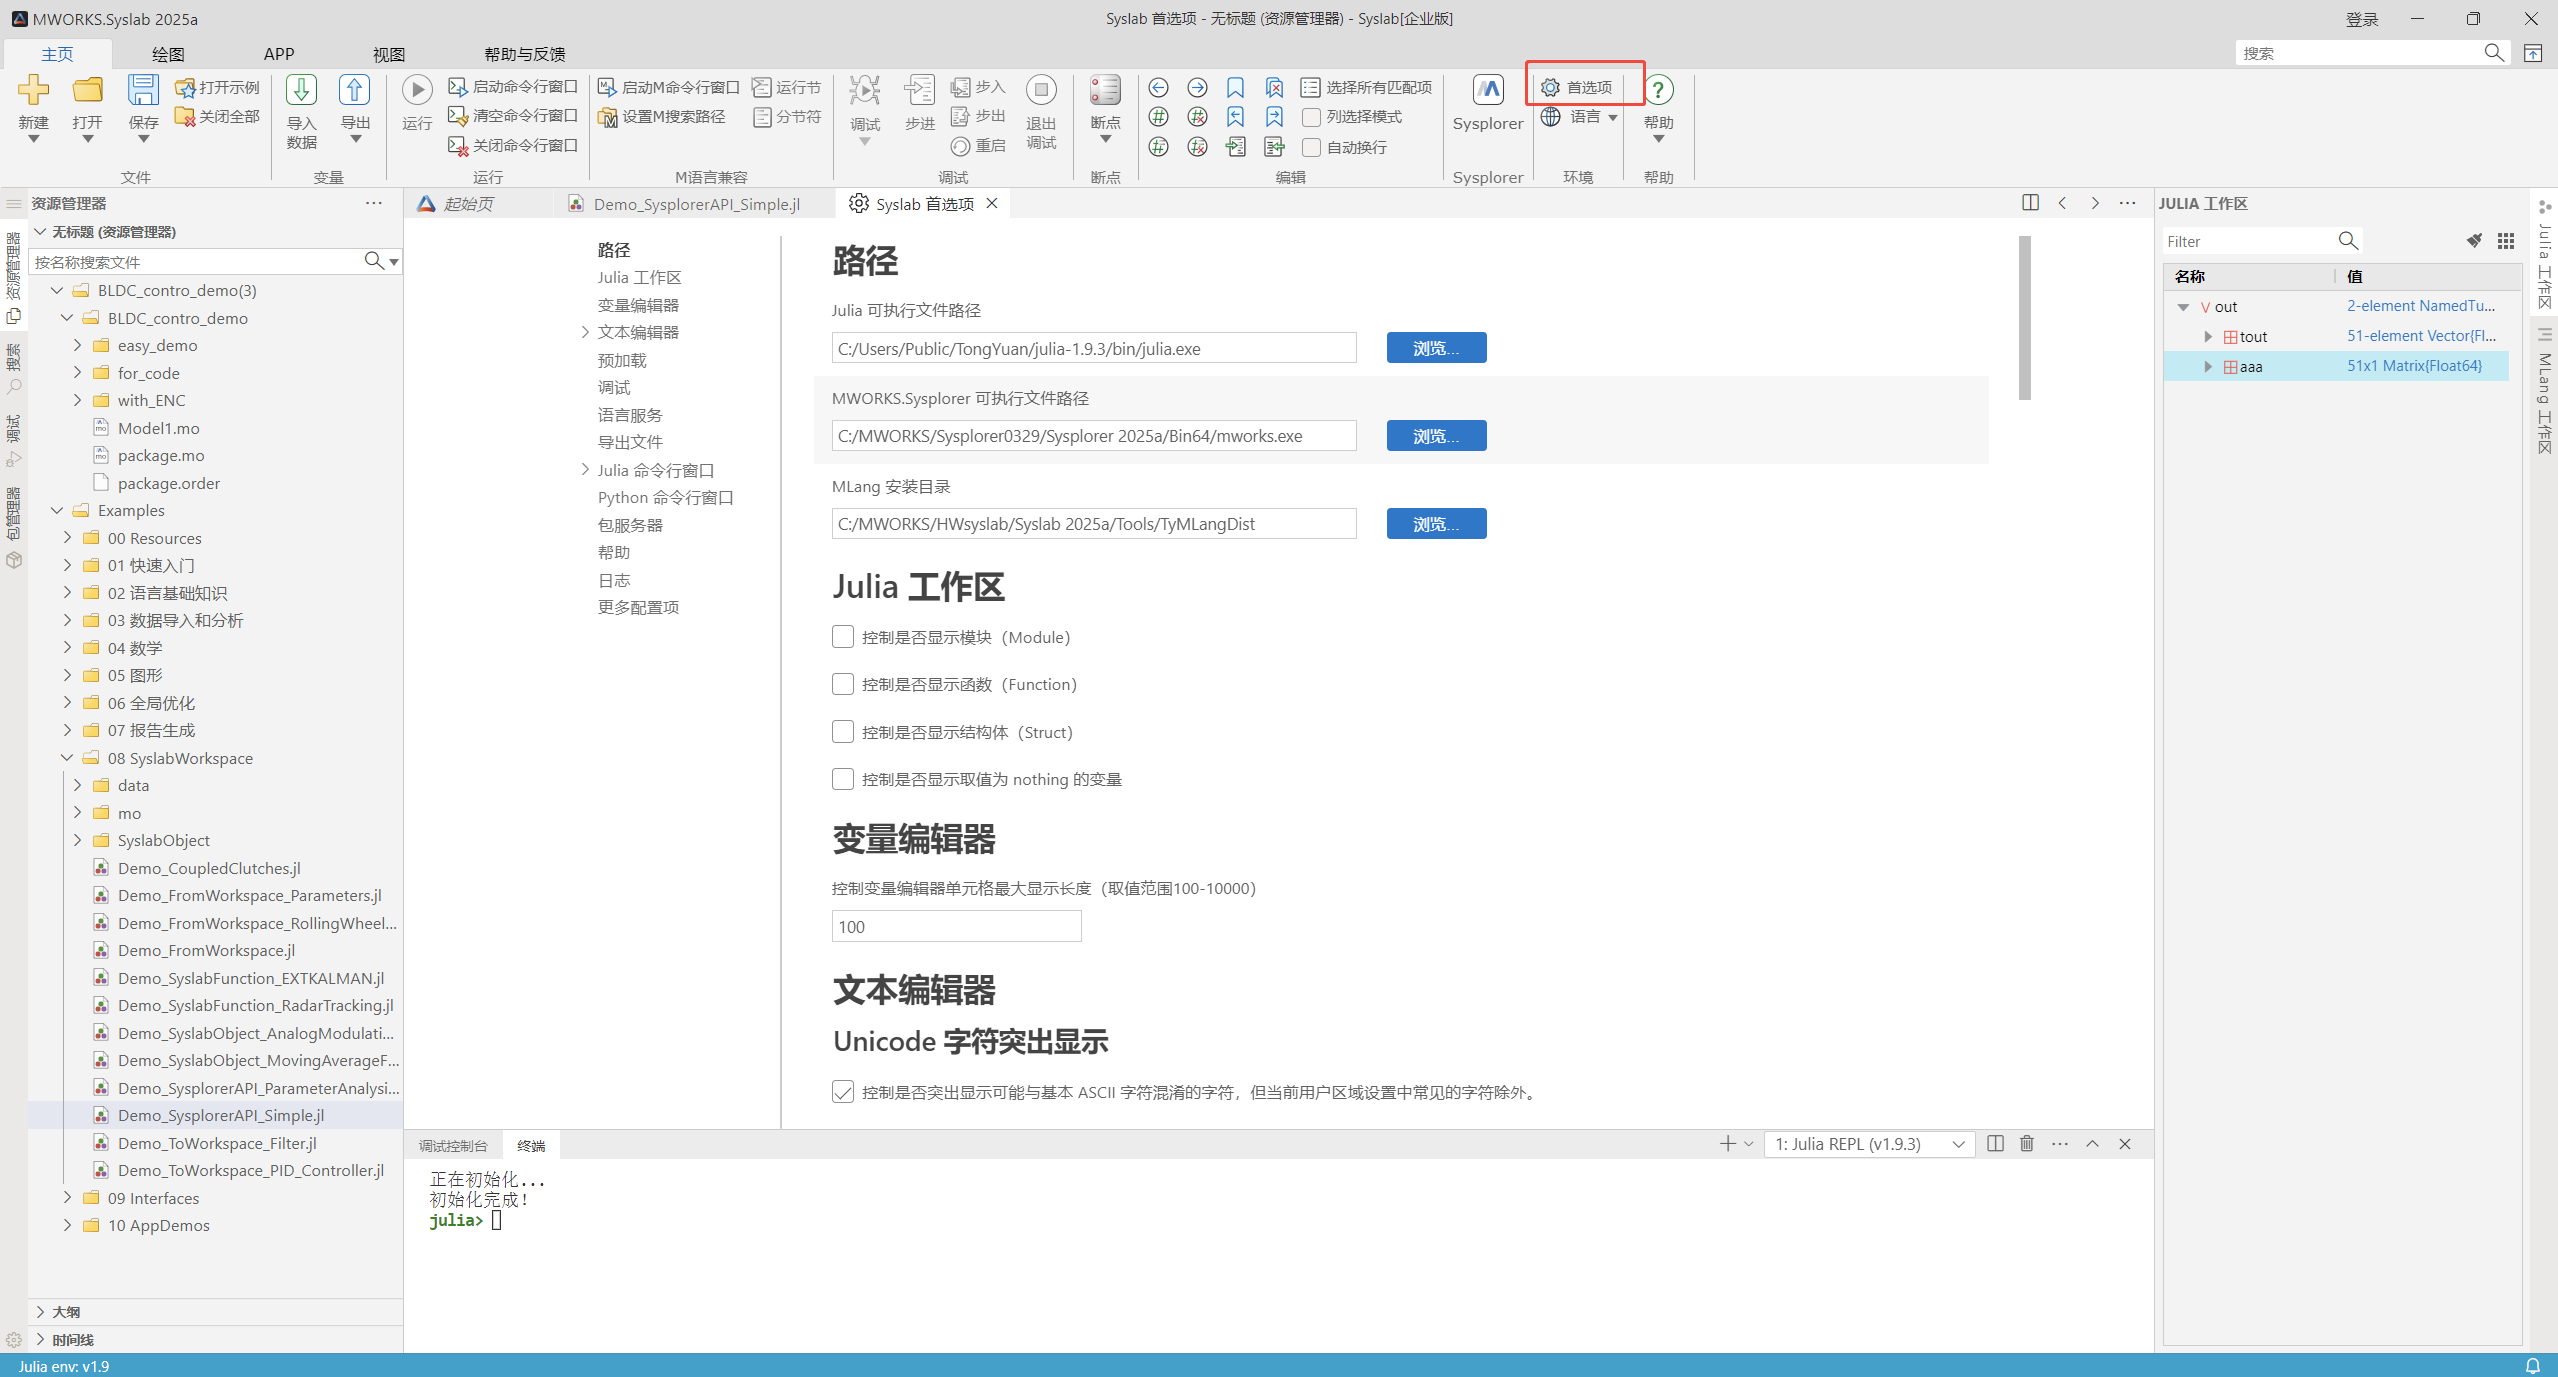Image resolution: width=2558 pixels, height=1377 pixels.
Task: Collapse the BLDC_contro_demo(3) folder
Action: coord(57,290)
